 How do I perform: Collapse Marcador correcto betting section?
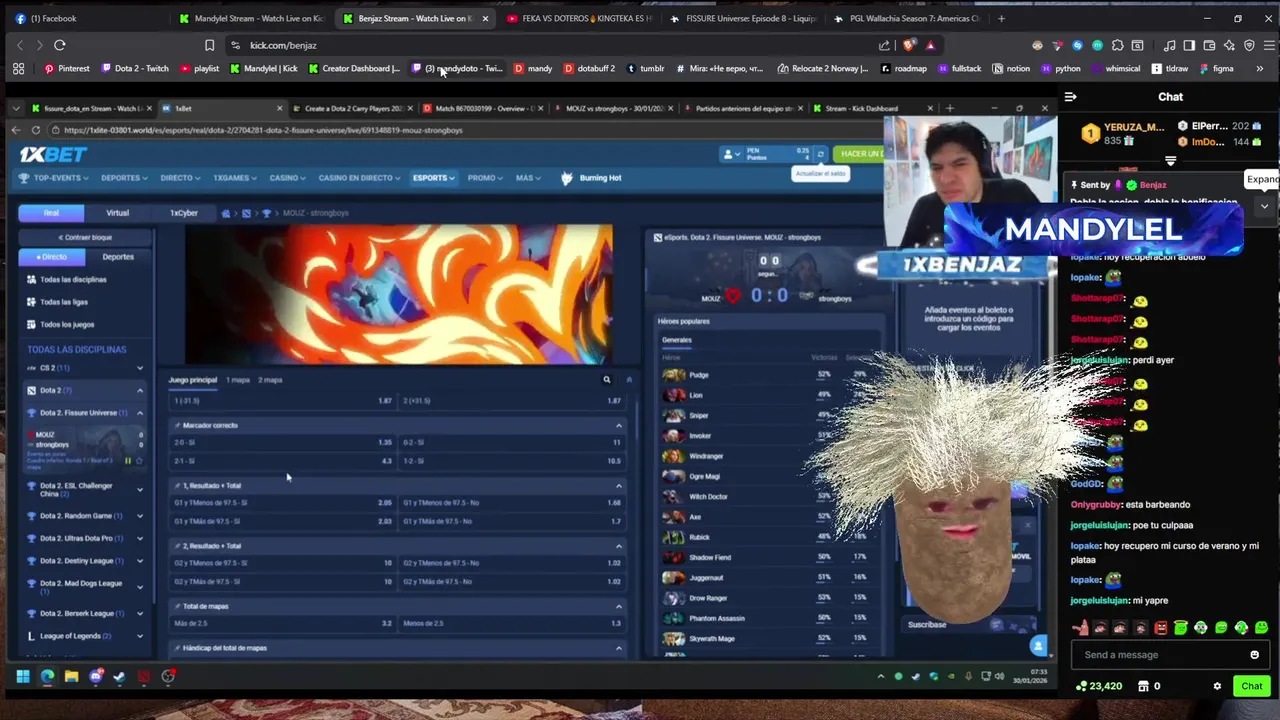618,426
